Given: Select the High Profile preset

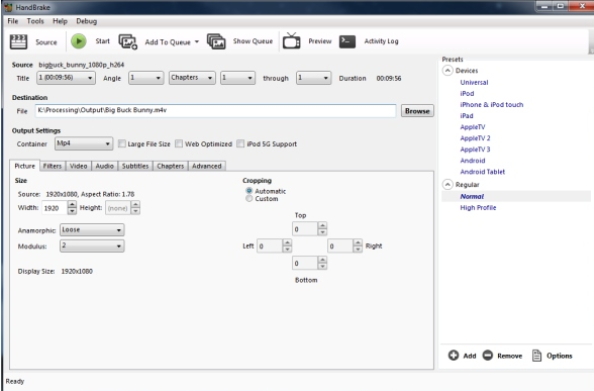Looking at the screenshot, I should pos(478,208).
